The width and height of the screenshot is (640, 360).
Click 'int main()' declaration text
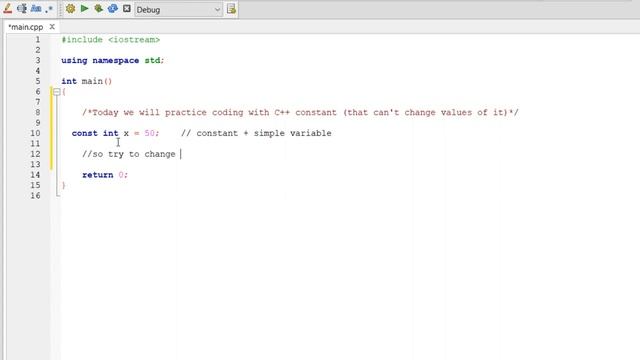click(87, 81)
